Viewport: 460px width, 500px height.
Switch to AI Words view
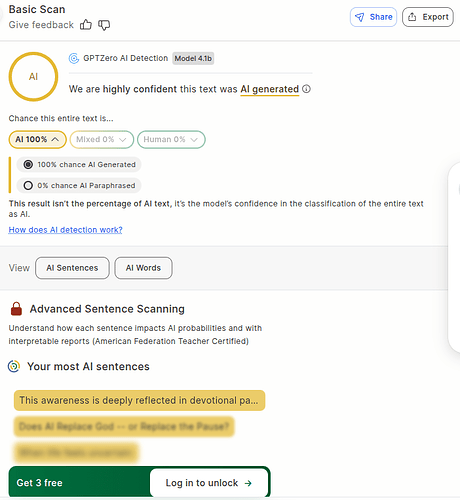click(x=143, y=268)
